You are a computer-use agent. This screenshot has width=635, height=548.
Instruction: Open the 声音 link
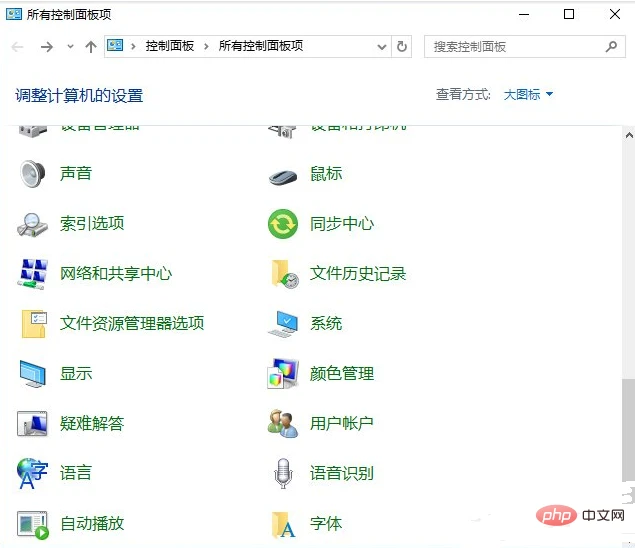coord(76,173)
